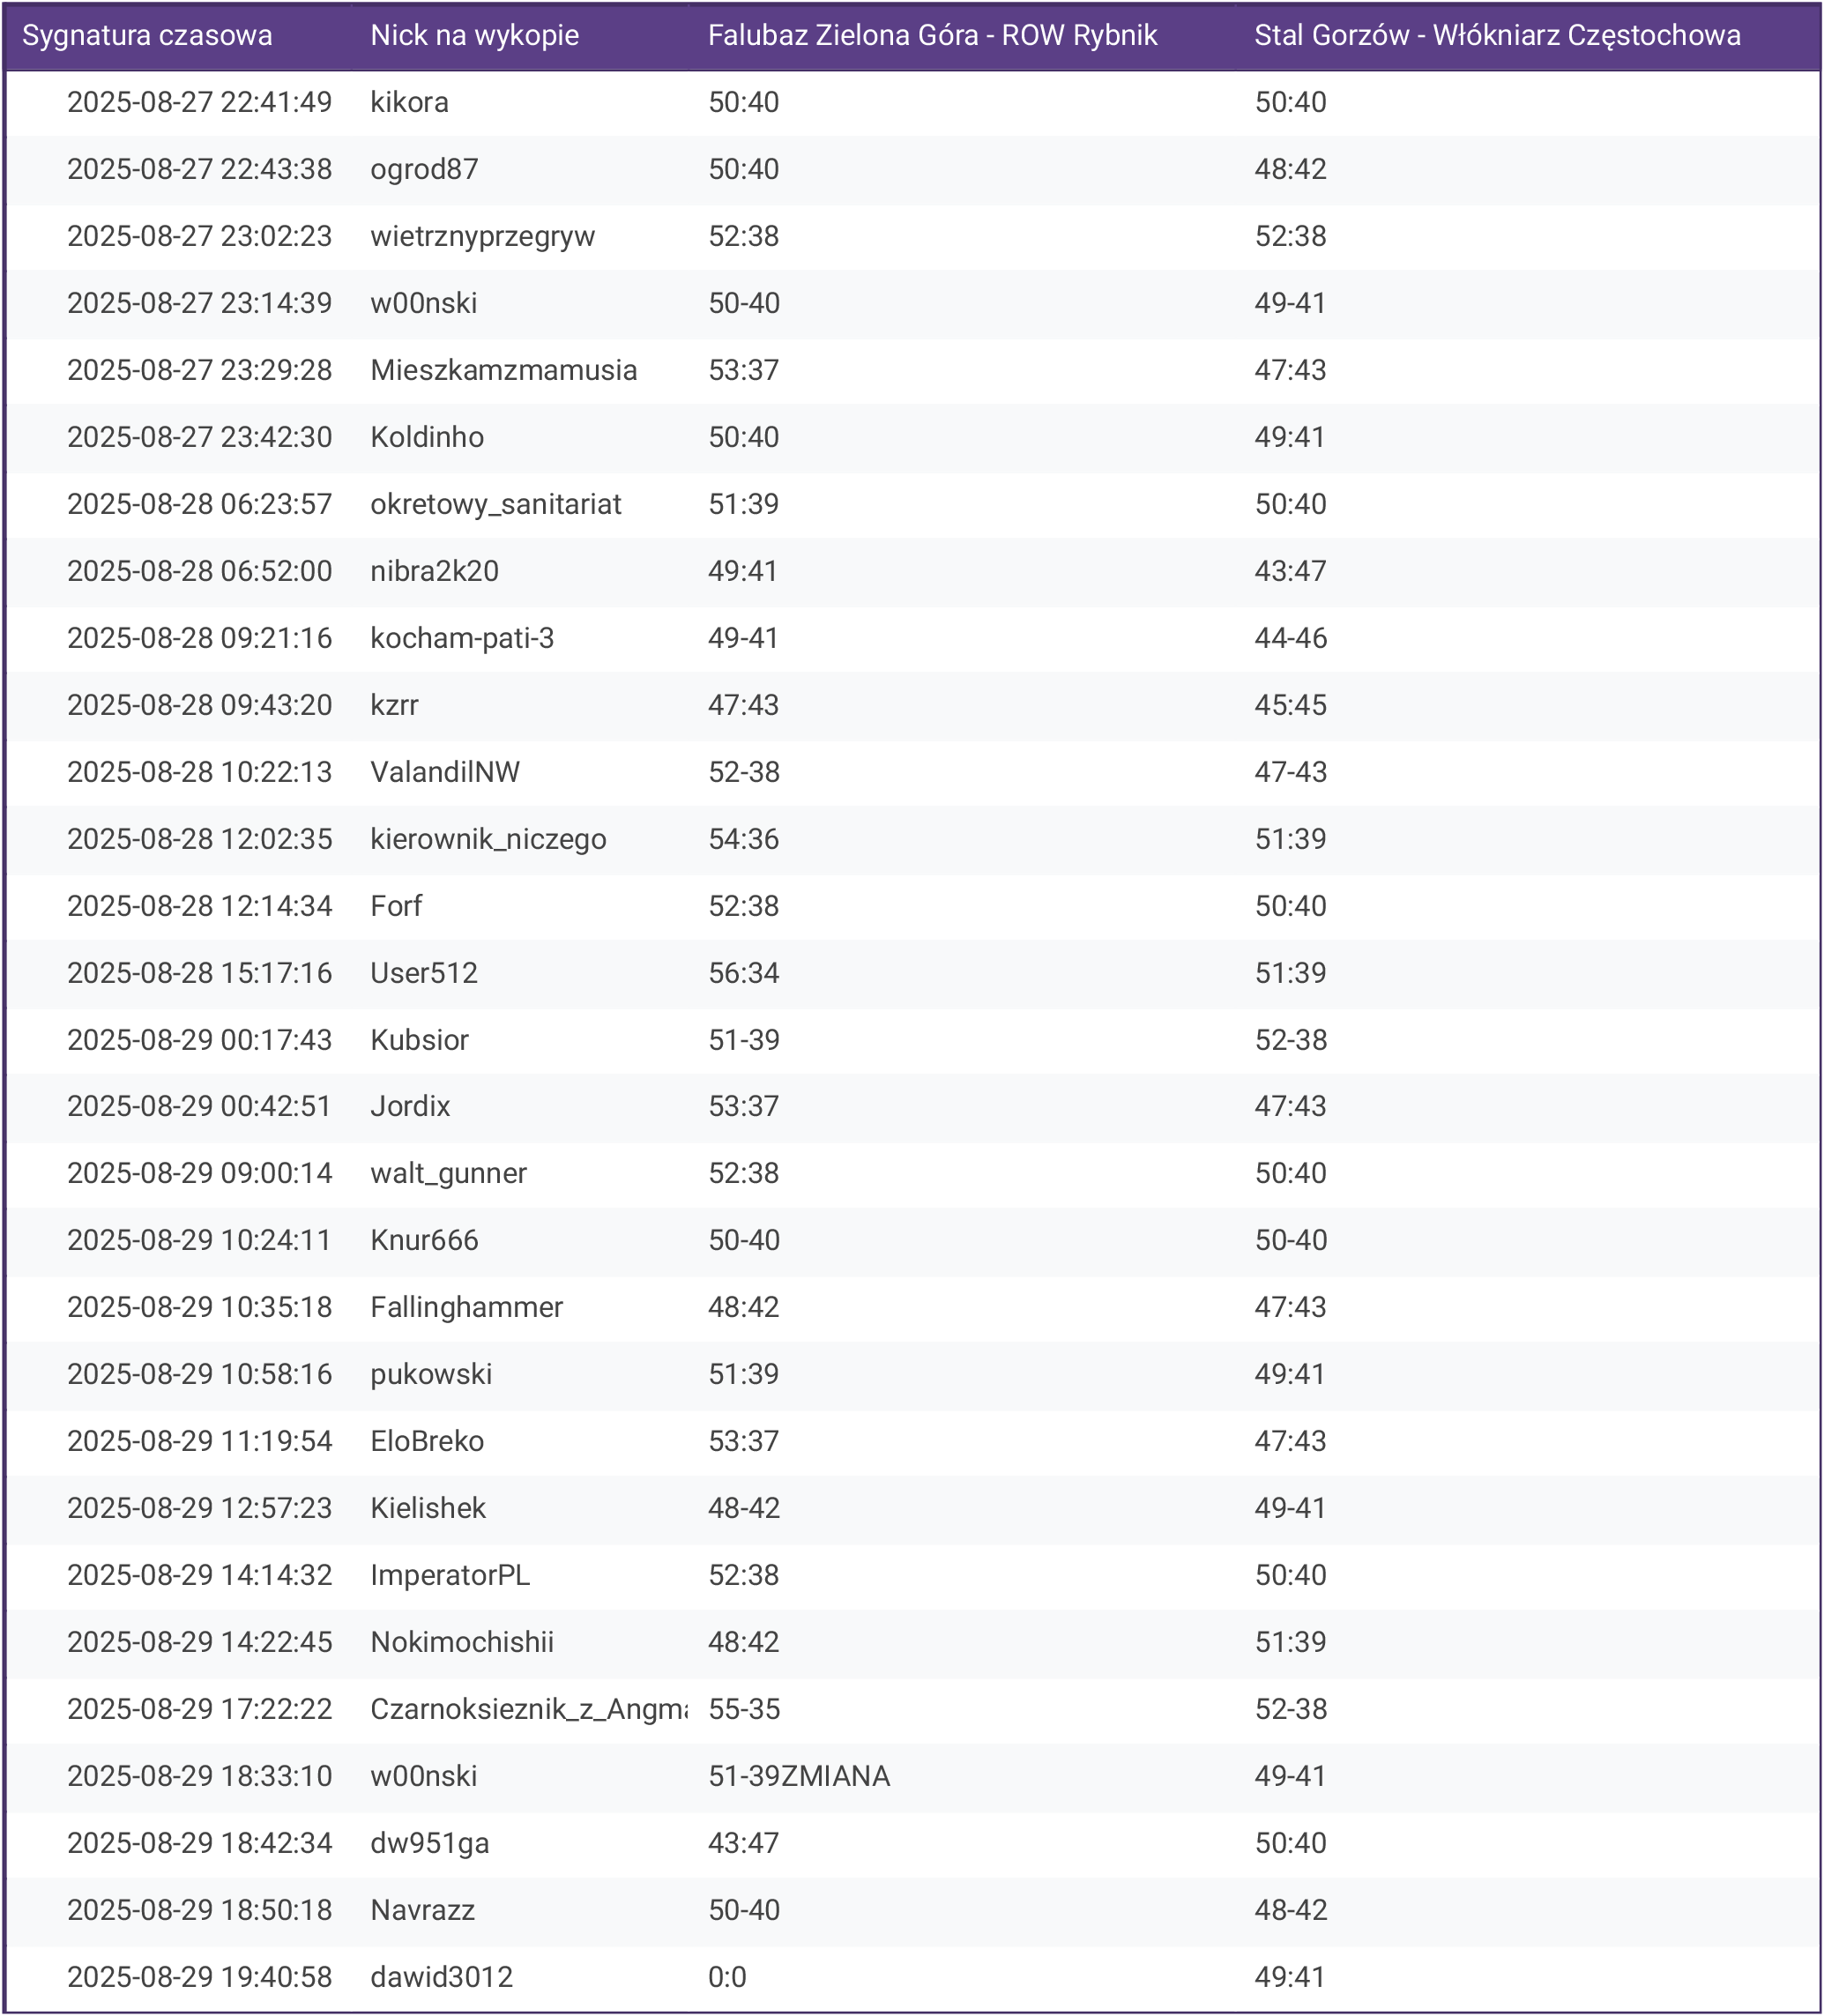This screenshot has width=1824, height=2016.
Task: Click the 'Fallinghammer' nick cell
Action: click(466, 1307)
